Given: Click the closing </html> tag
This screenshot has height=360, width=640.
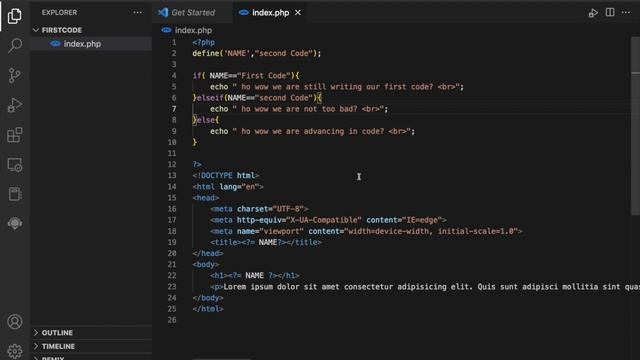Looking at the screenshot, I should pos(208,309).
